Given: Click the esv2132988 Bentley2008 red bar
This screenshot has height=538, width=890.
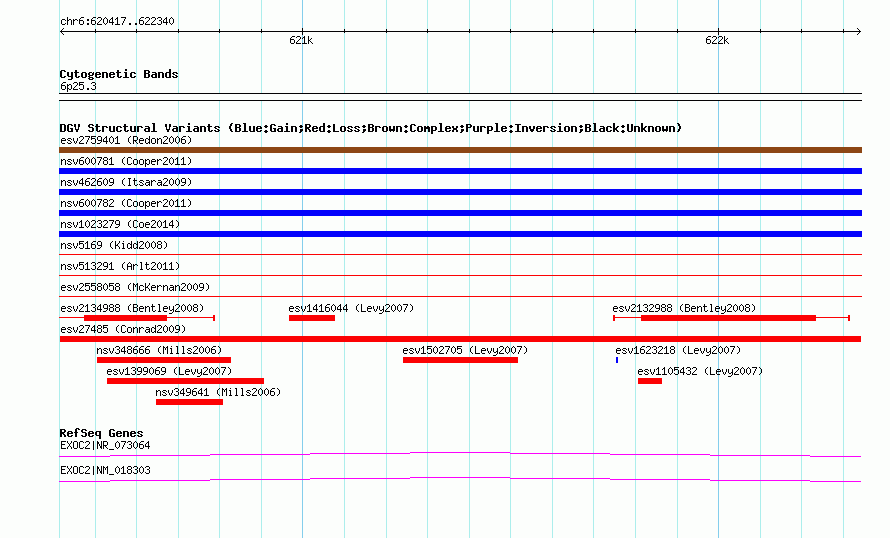Looking at the screenshot, I should coord(728,318).
